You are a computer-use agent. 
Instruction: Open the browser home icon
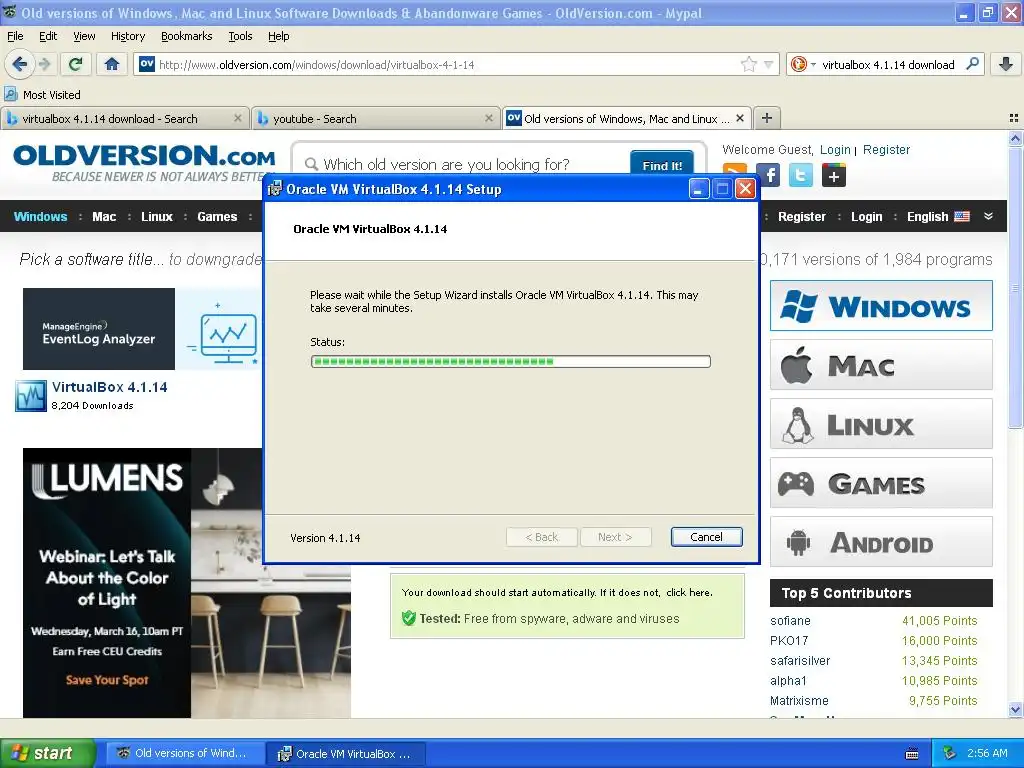(112, 64)
